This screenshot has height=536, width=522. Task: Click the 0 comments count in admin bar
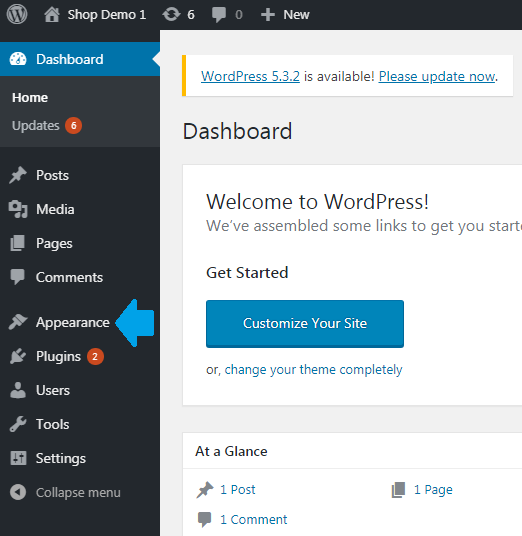[239, 15]
